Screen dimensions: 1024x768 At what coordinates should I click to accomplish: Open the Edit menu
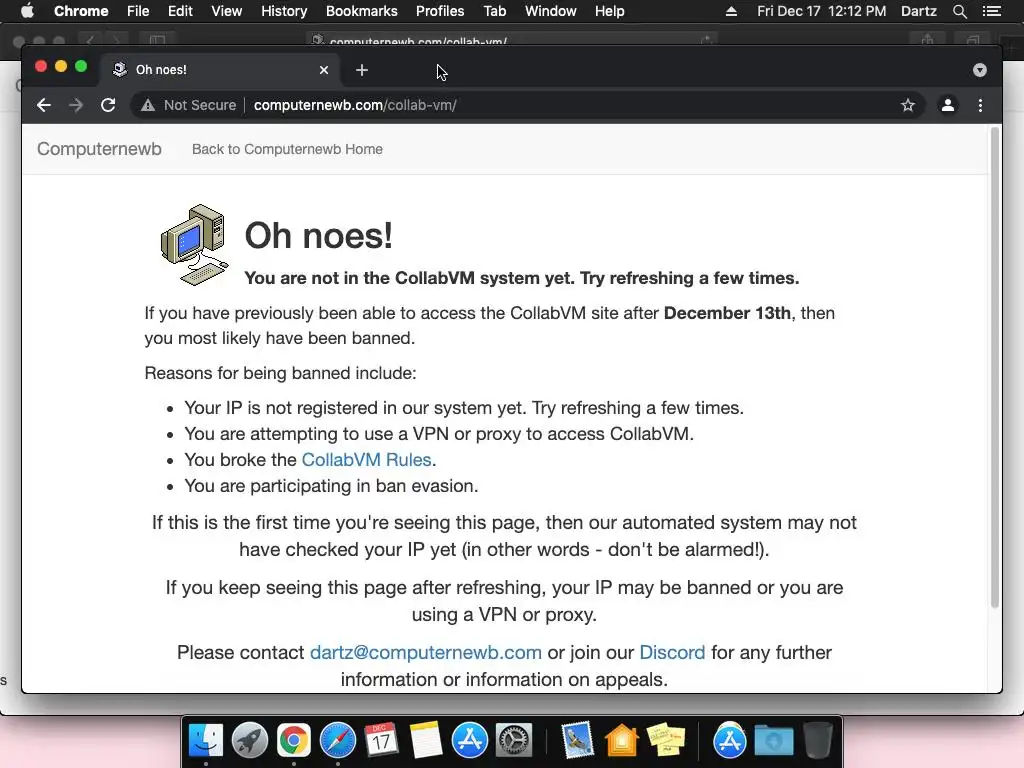coord(180,11)
